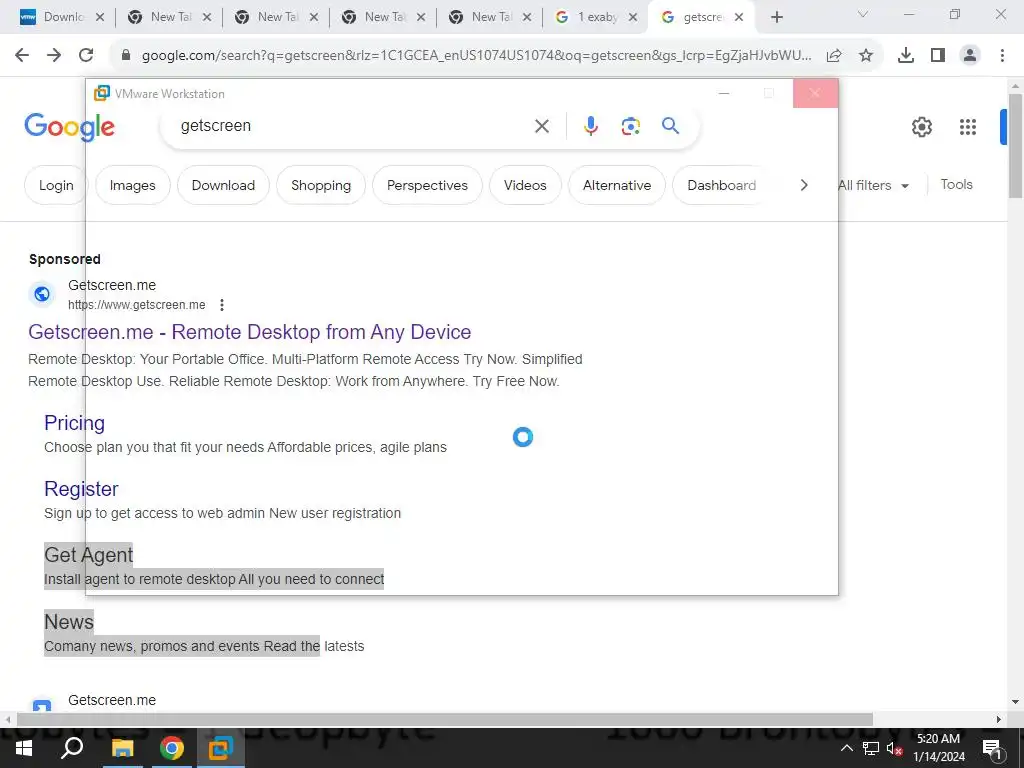This screenshot has width=1024, height=768.
Task: Close the active getscreen tab
Action: click(x=739, y=17)
